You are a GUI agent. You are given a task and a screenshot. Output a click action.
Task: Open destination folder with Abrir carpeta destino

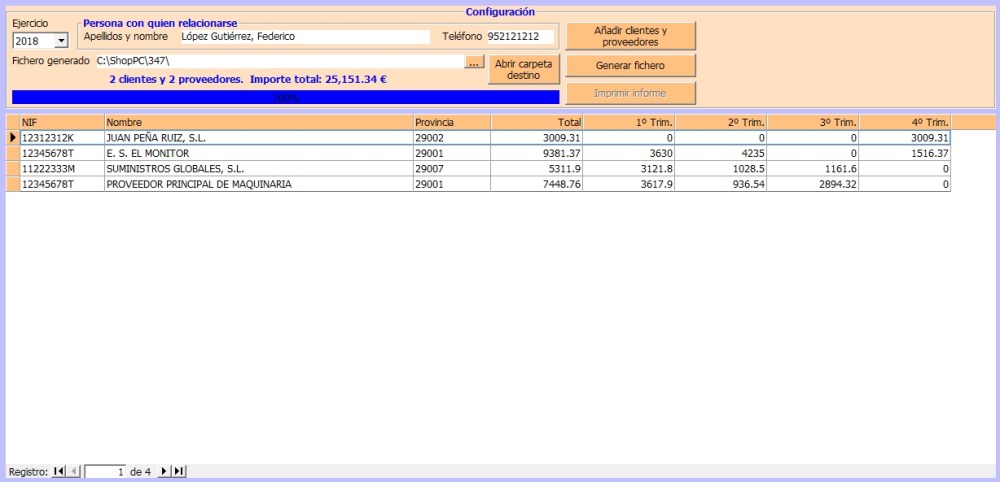[524, 69]
